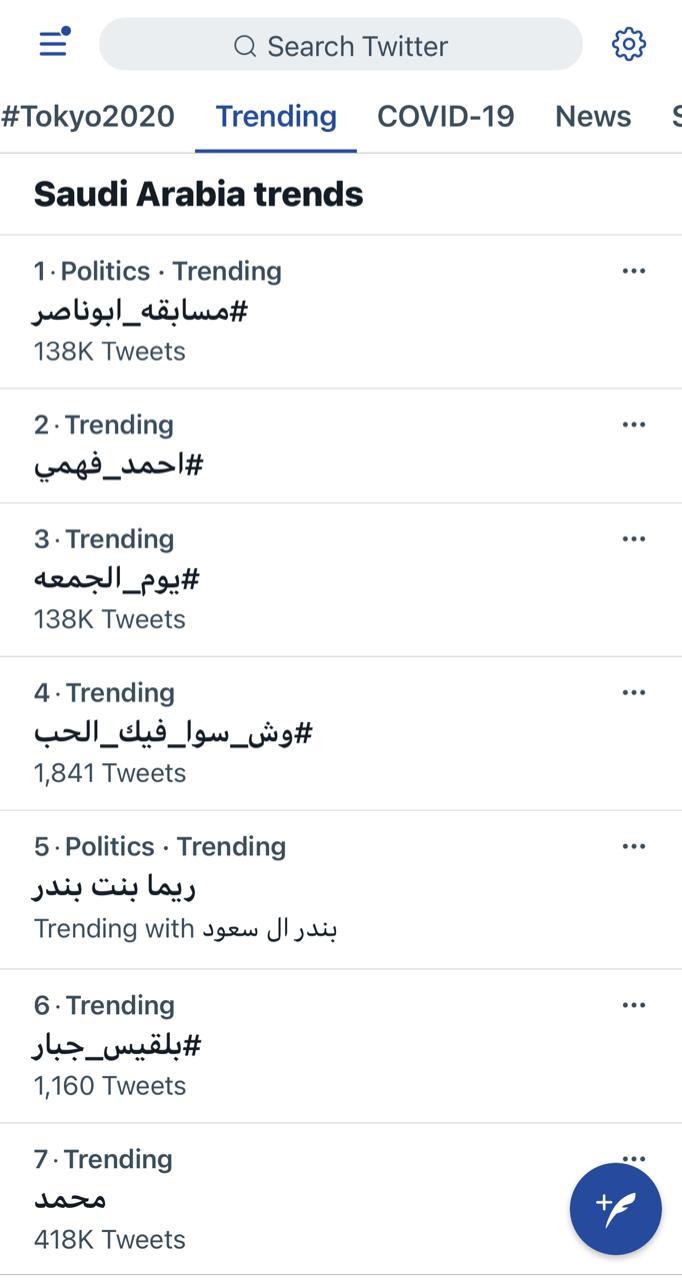Tap the compose new tweet button
682x1280 pixels.
pos(615,1207)
